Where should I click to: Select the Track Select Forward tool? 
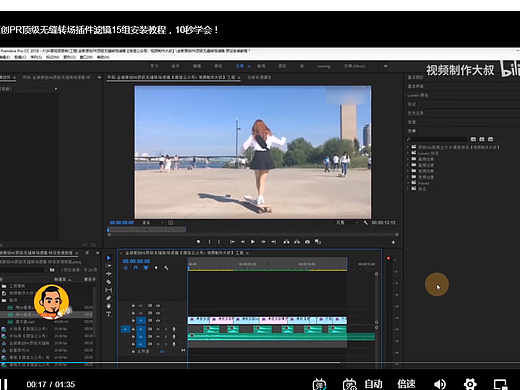(x=109, y=266)
